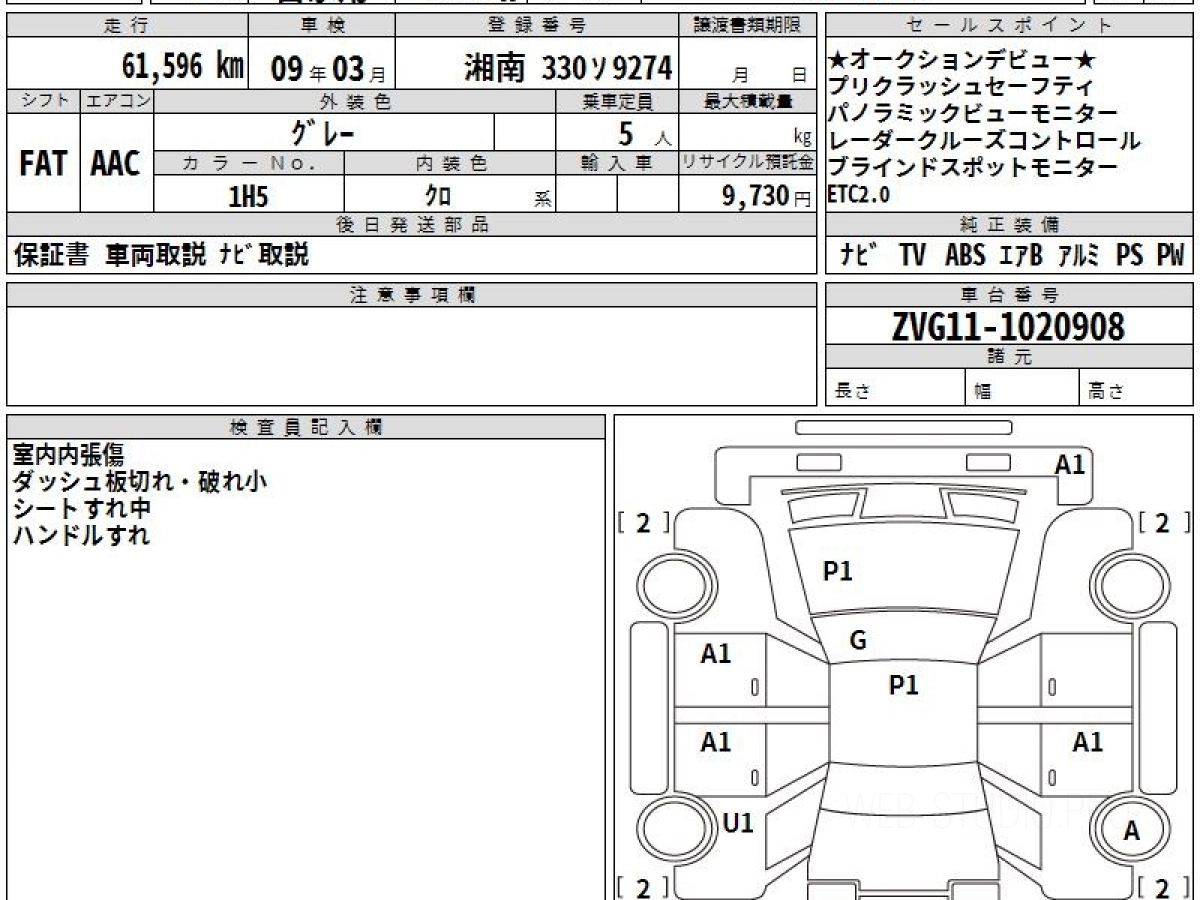The width and height of the screenshot is (1200, 900).
Task: Select the エアB equipment entry
Action: point(1021,256)
